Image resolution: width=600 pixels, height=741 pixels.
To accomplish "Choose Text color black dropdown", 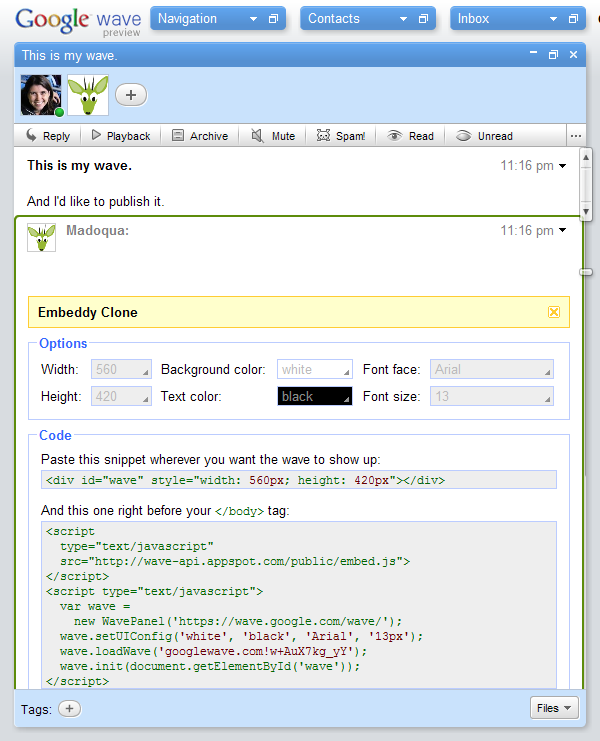I will [x=315, y=396].
